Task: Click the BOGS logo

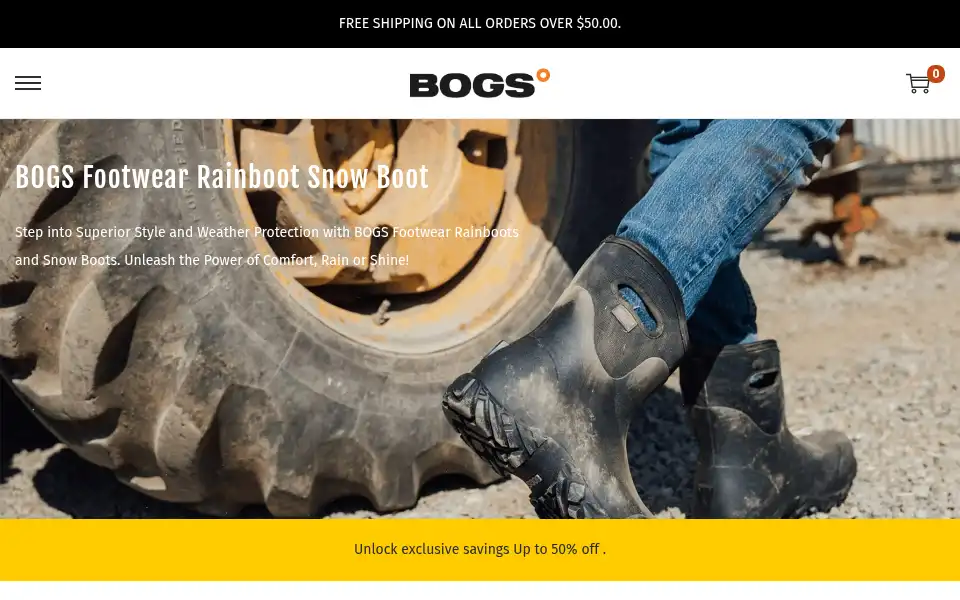Action: click(x=479, y=83)
